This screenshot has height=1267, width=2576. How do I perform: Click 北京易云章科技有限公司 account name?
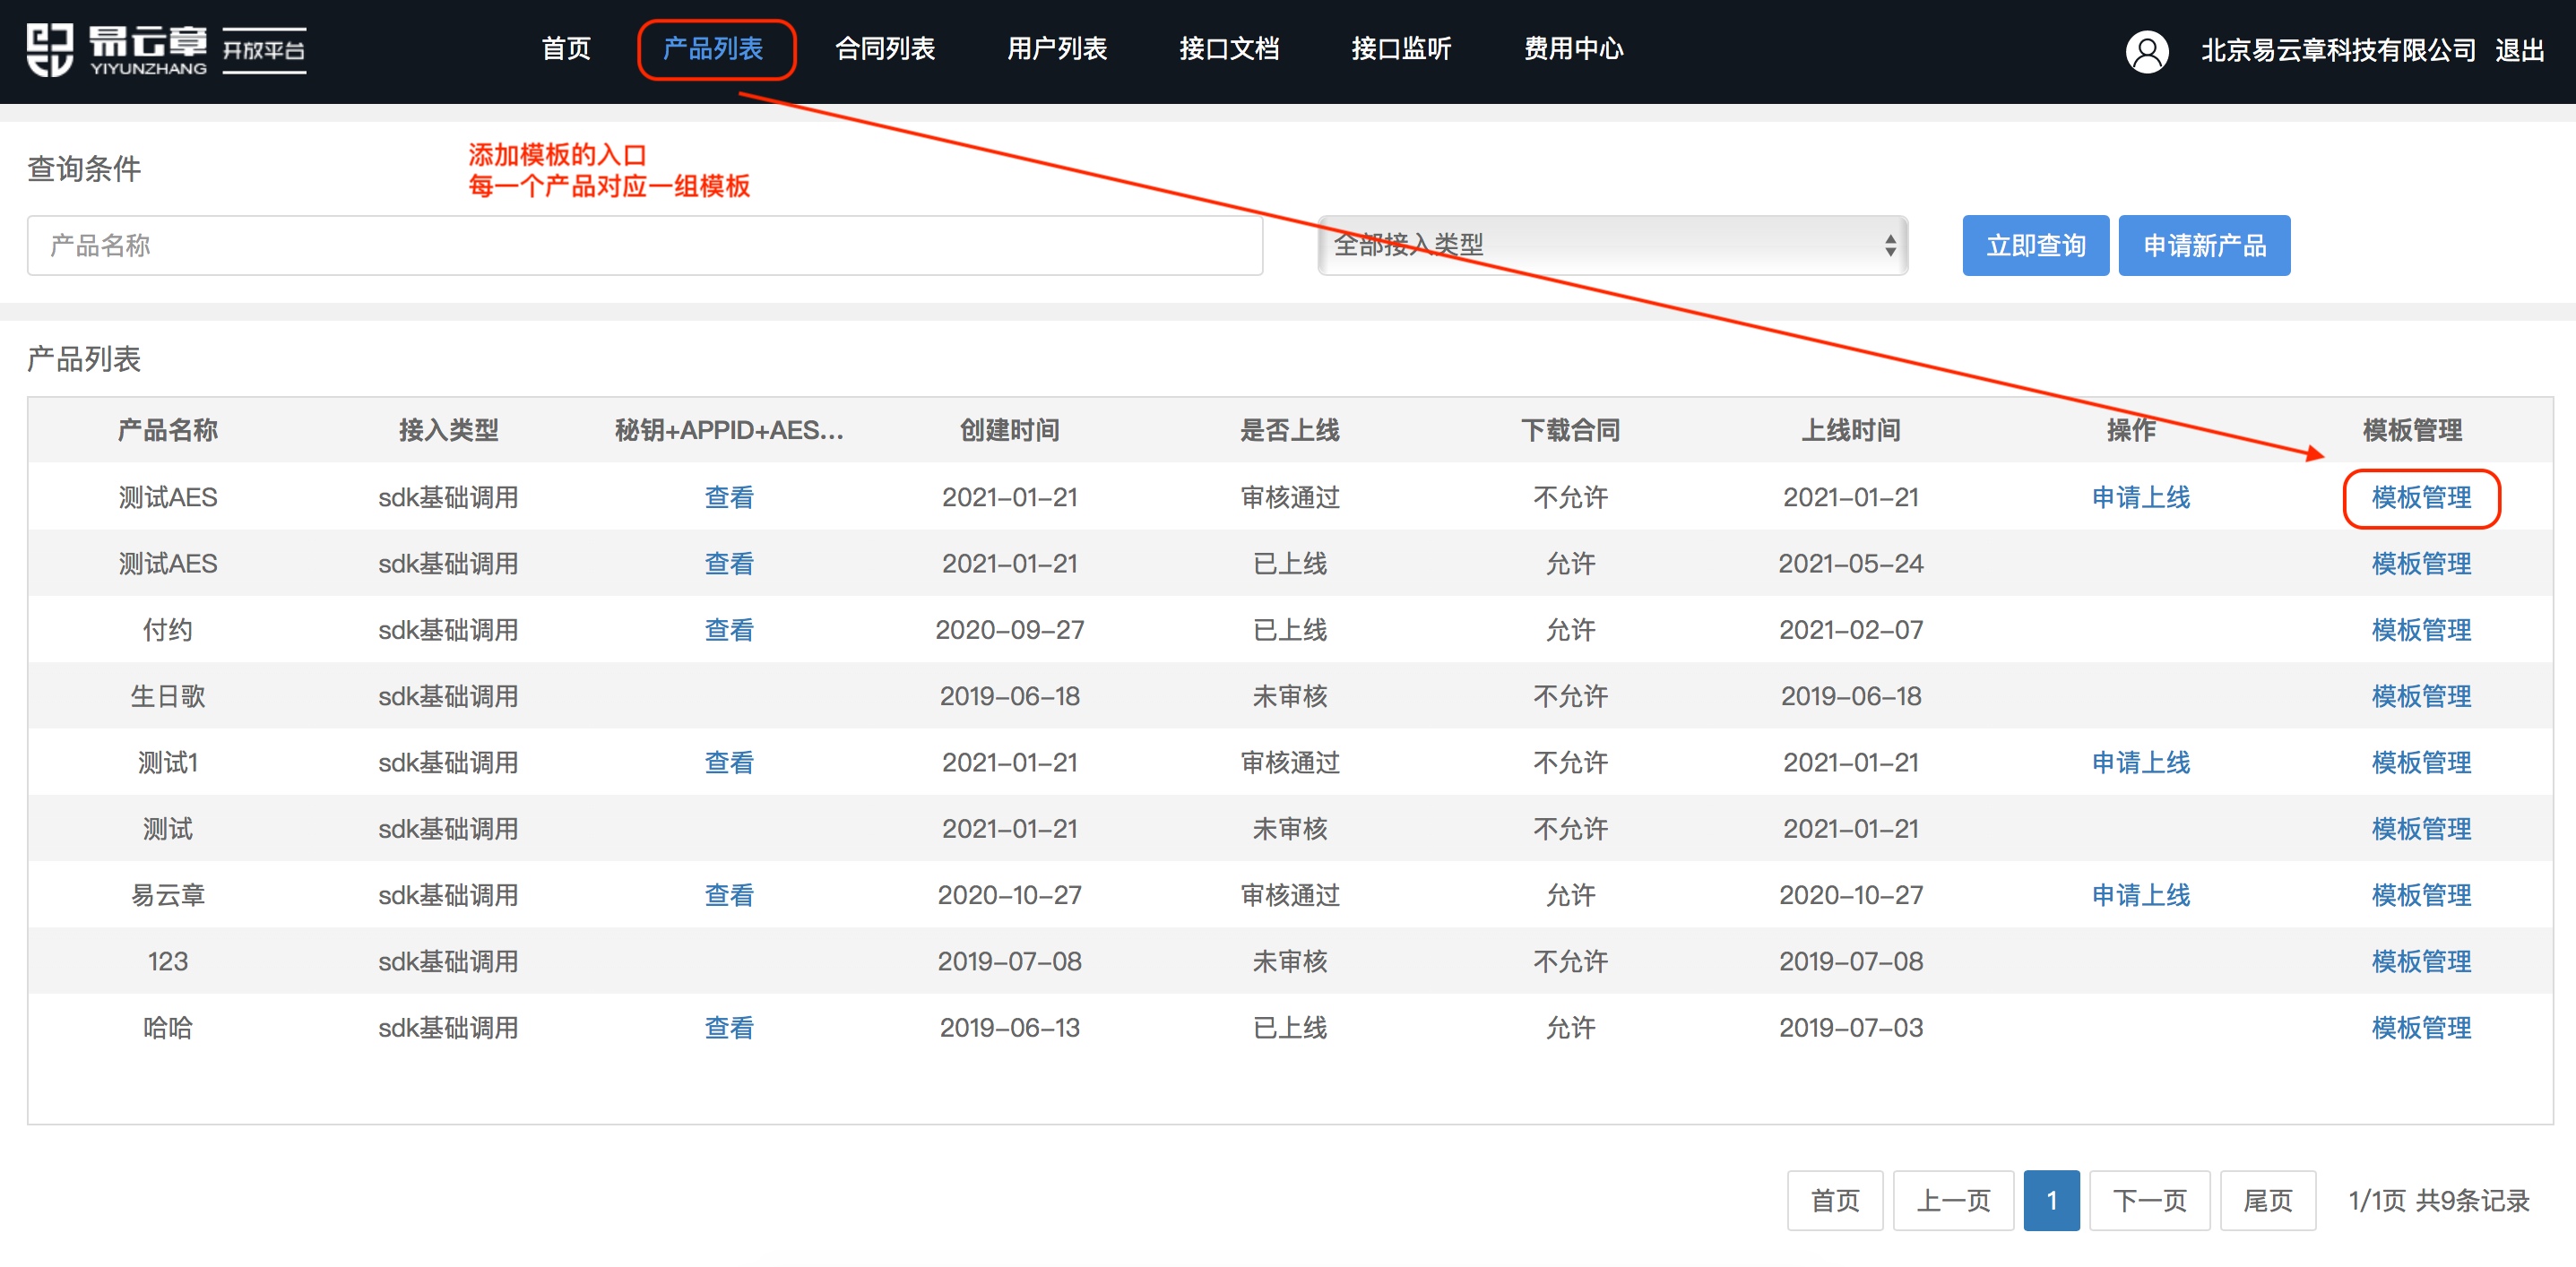coord(2338,50)
